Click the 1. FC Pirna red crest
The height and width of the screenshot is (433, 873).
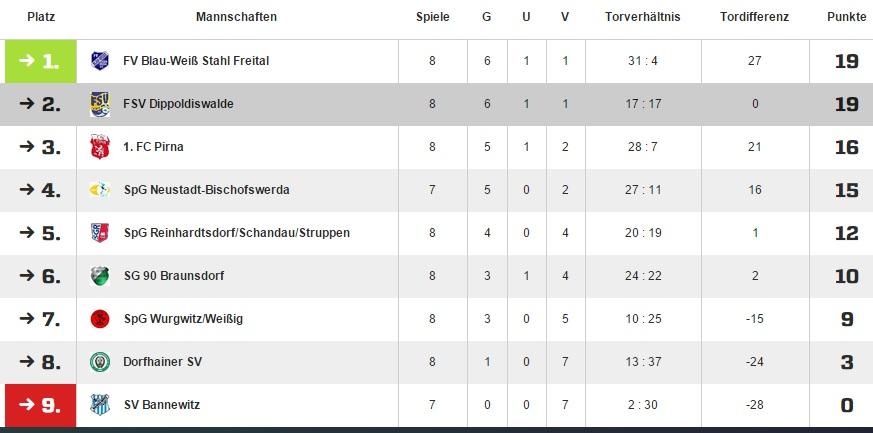click(99, 147)
